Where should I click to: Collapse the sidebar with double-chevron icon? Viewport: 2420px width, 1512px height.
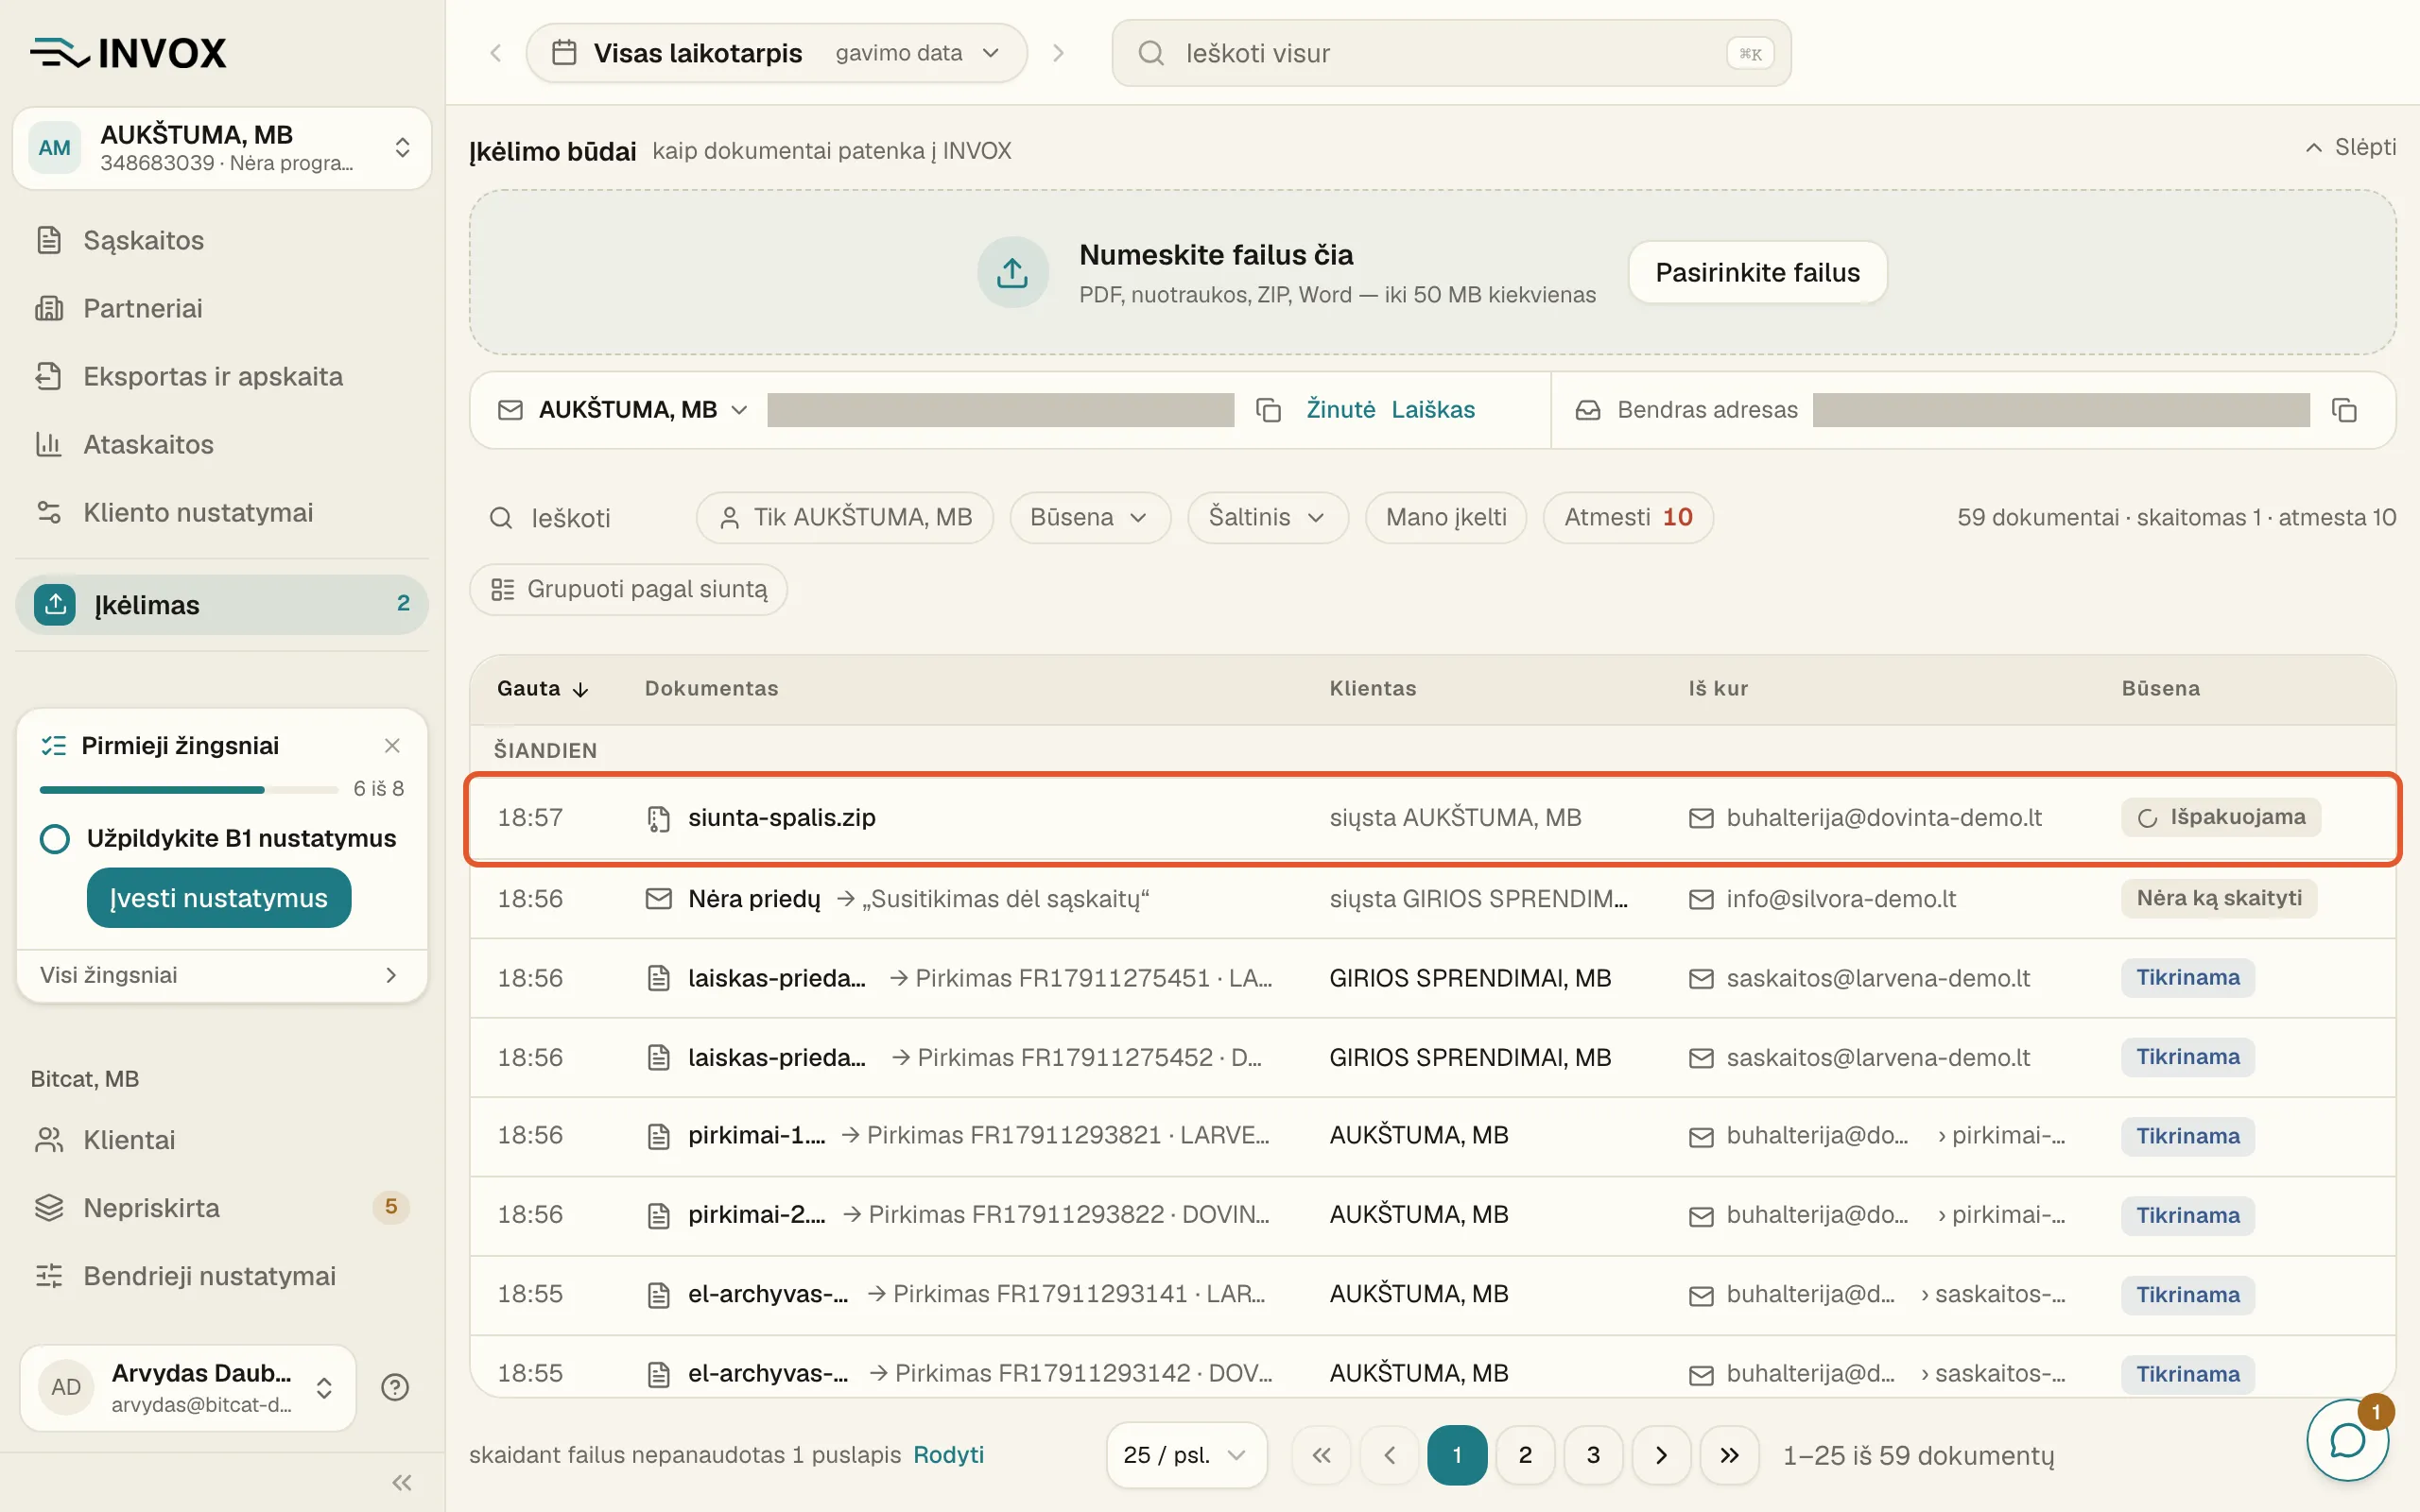(x=402, y=1482)
